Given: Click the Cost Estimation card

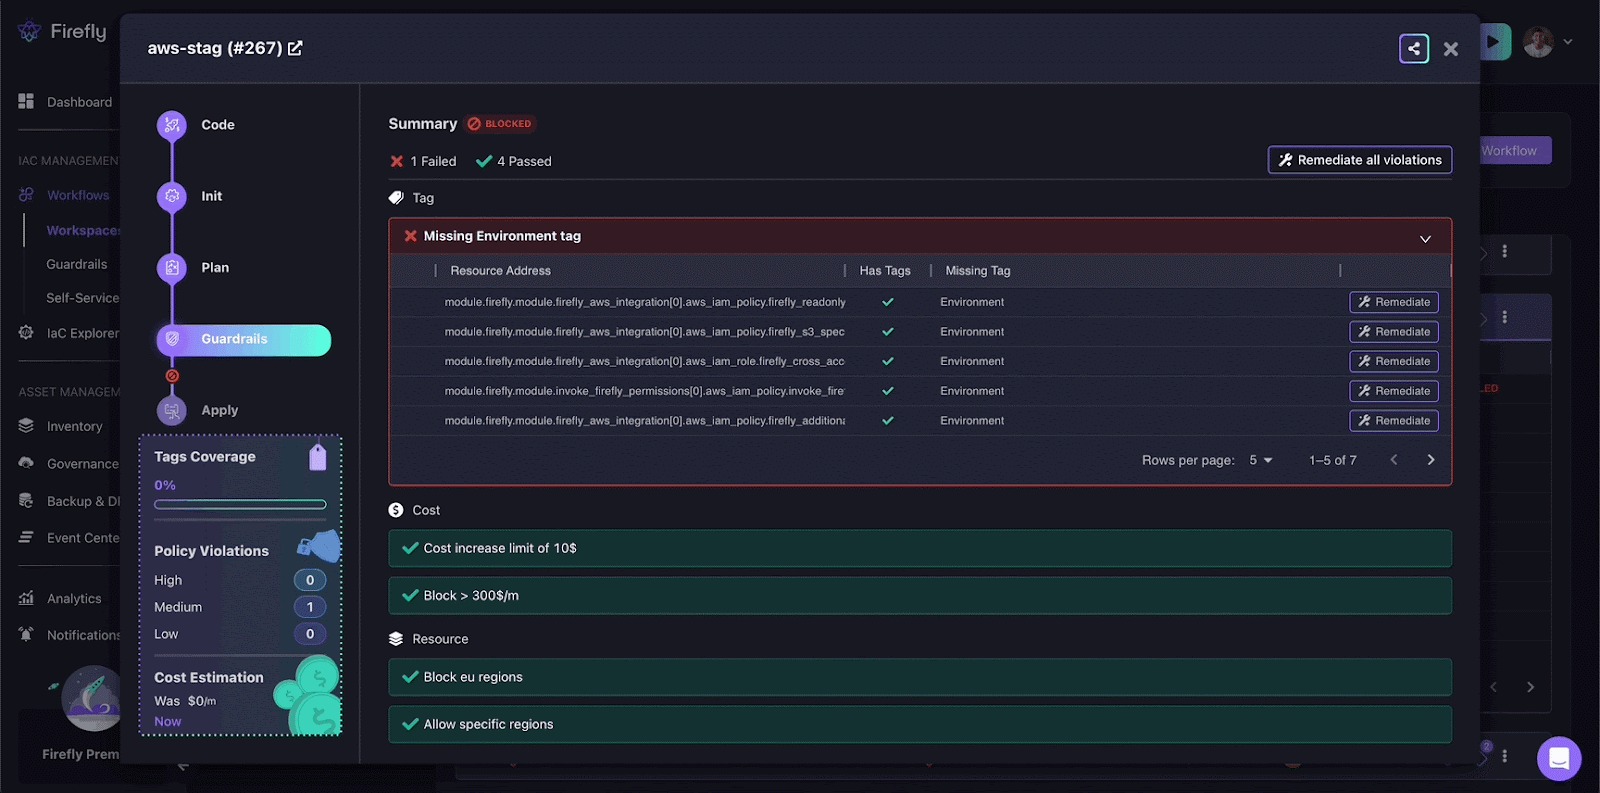Looking at the screenshot, I should click(x=240, y=697).
